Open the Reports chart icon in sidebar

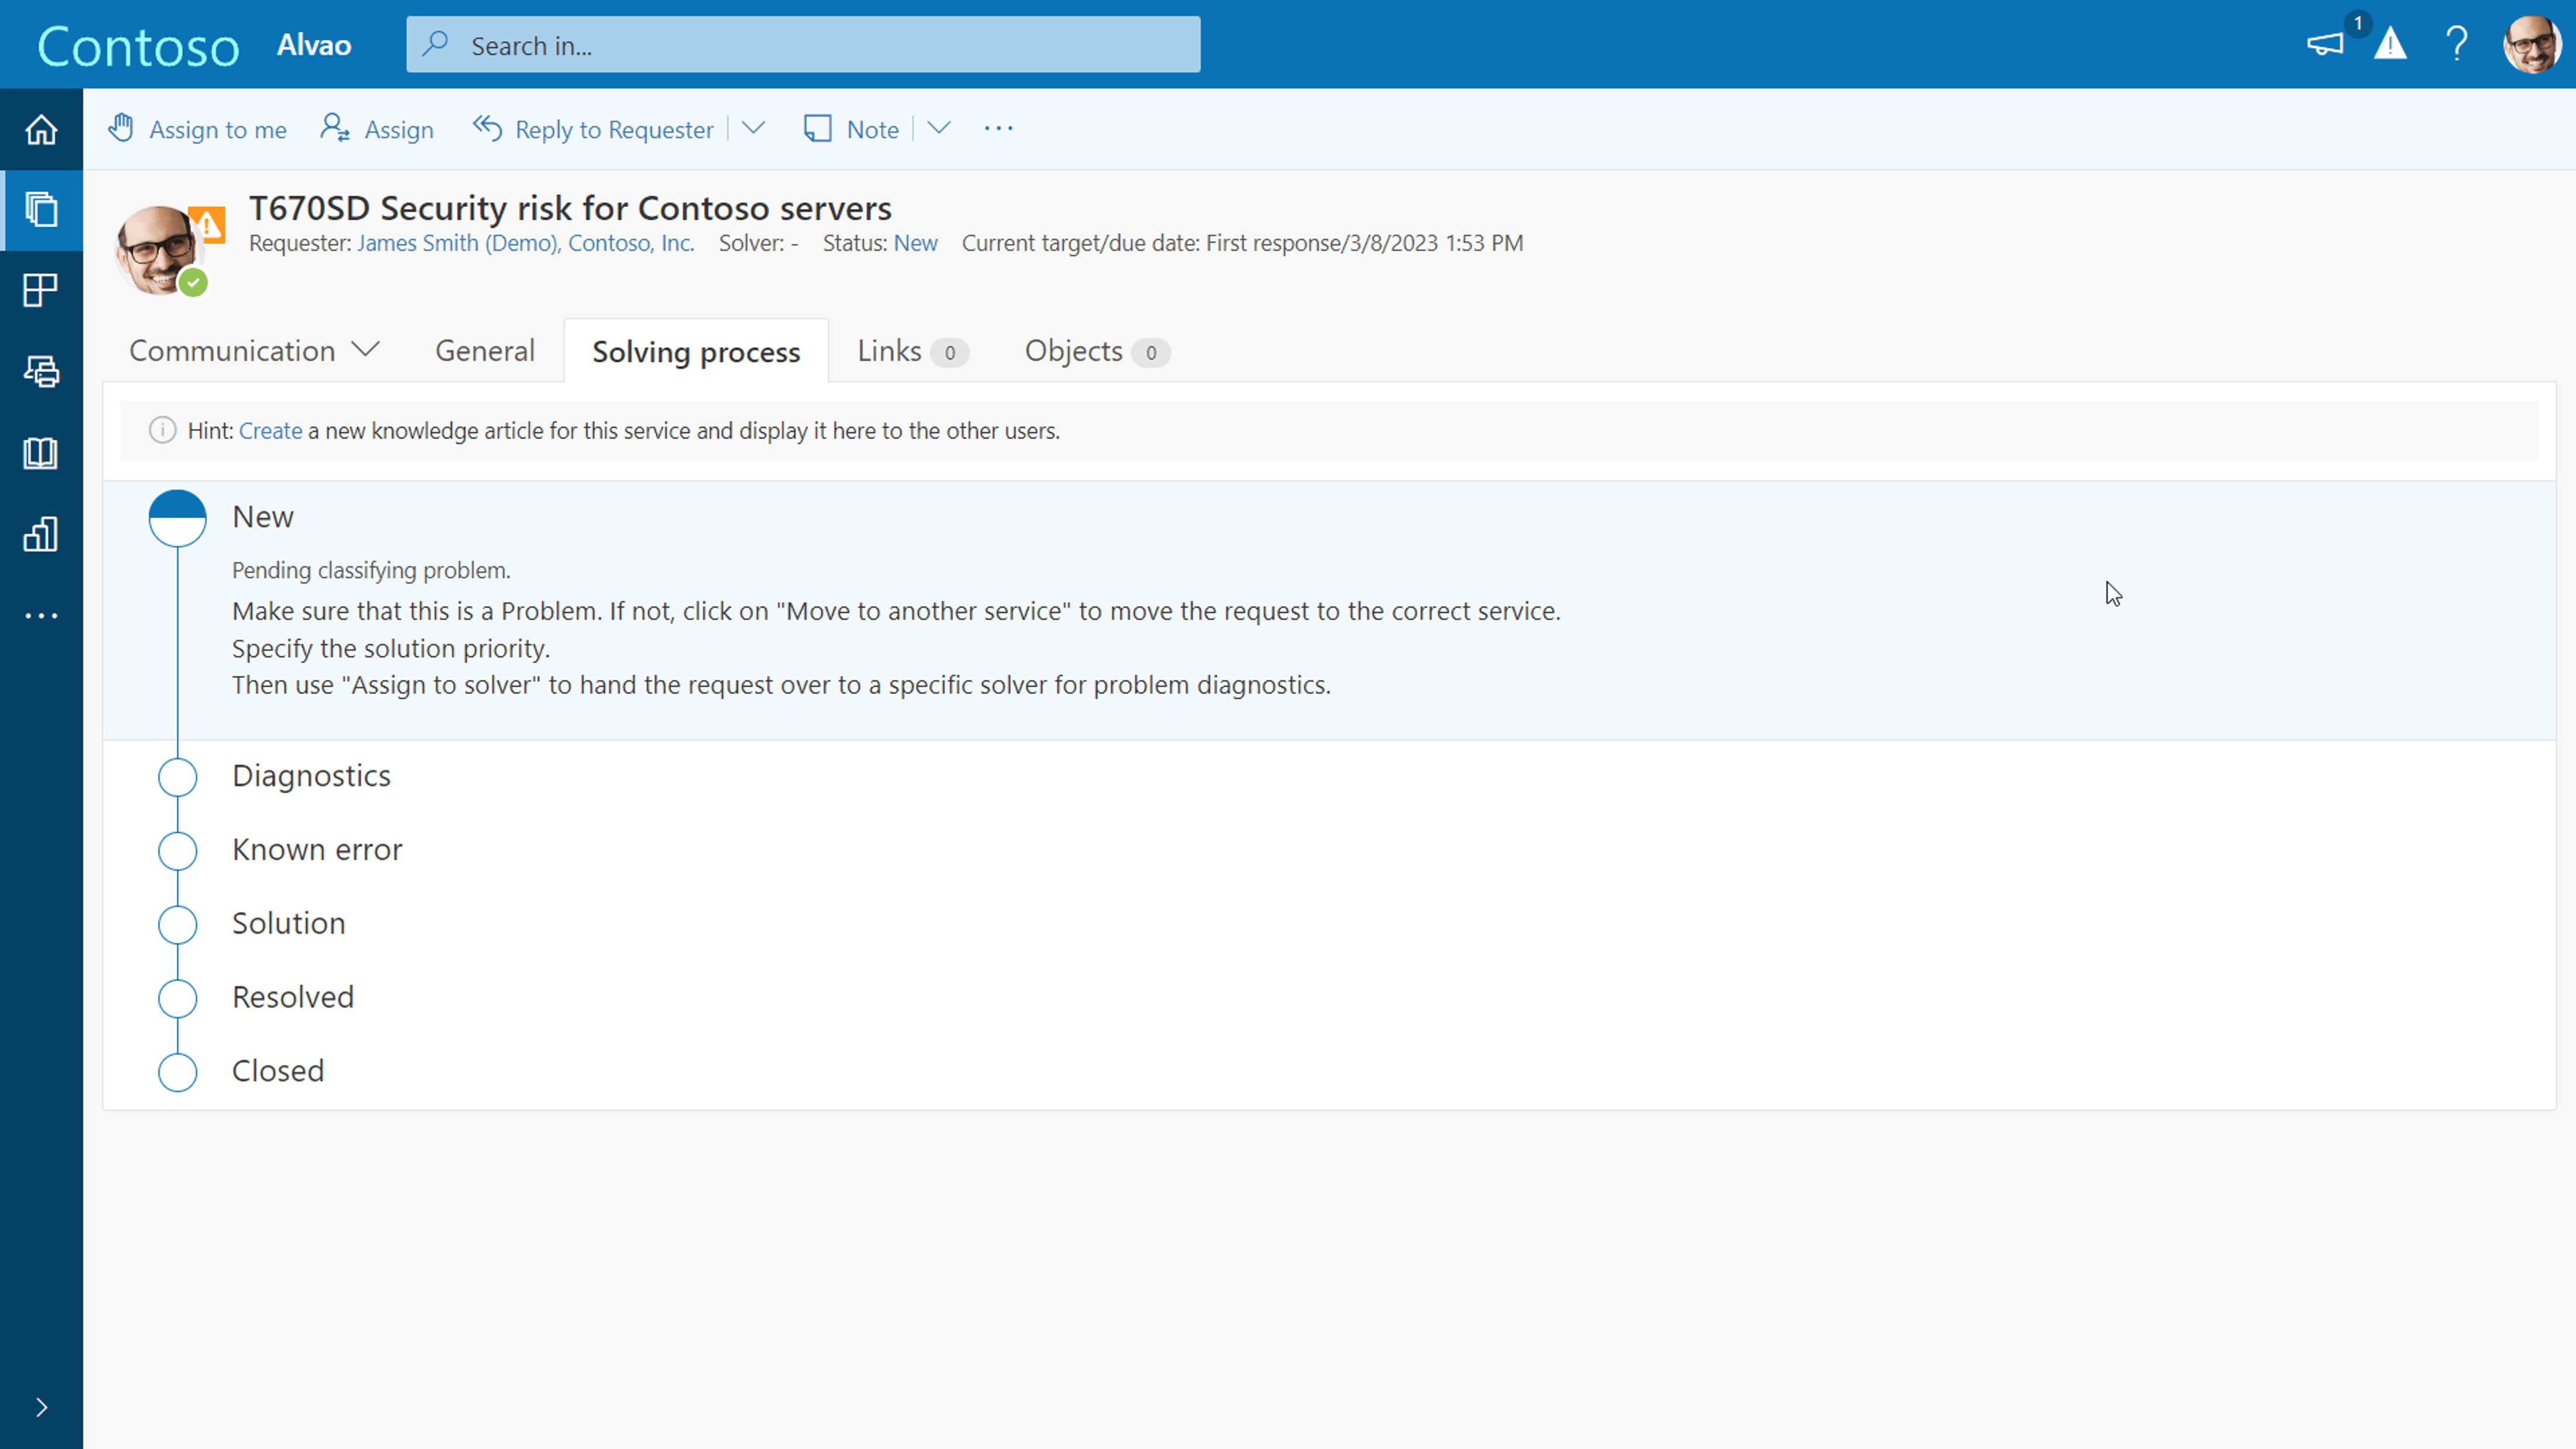41,534
